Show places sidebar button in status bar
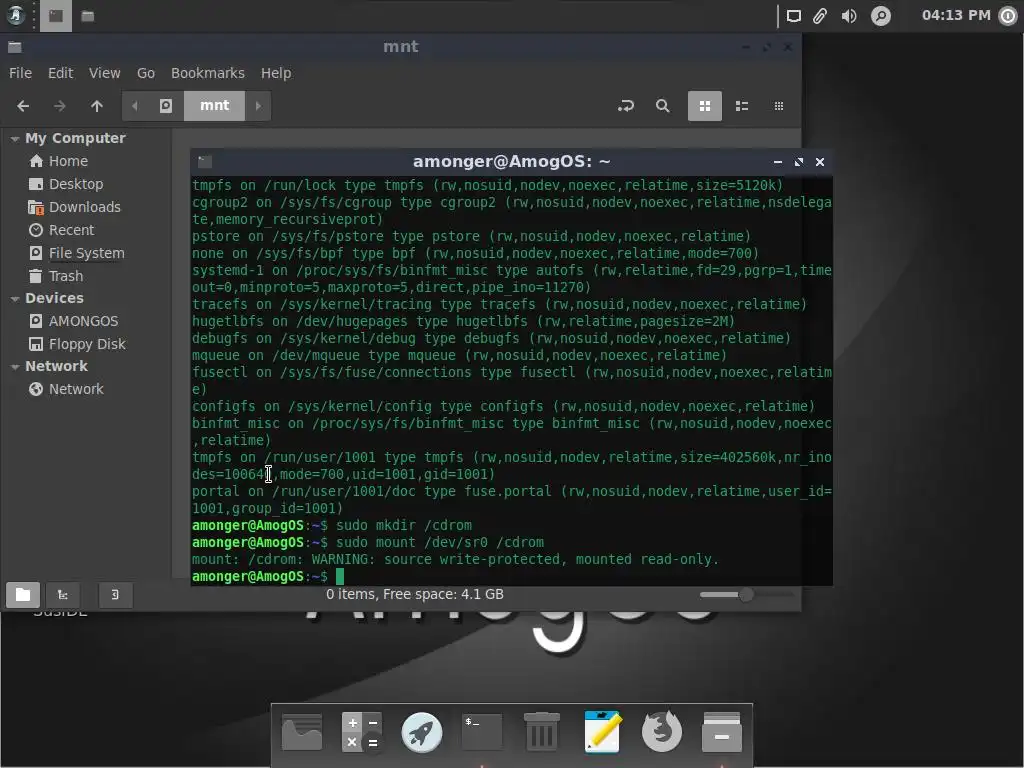 pyautogui.click(x=23, y=594)
